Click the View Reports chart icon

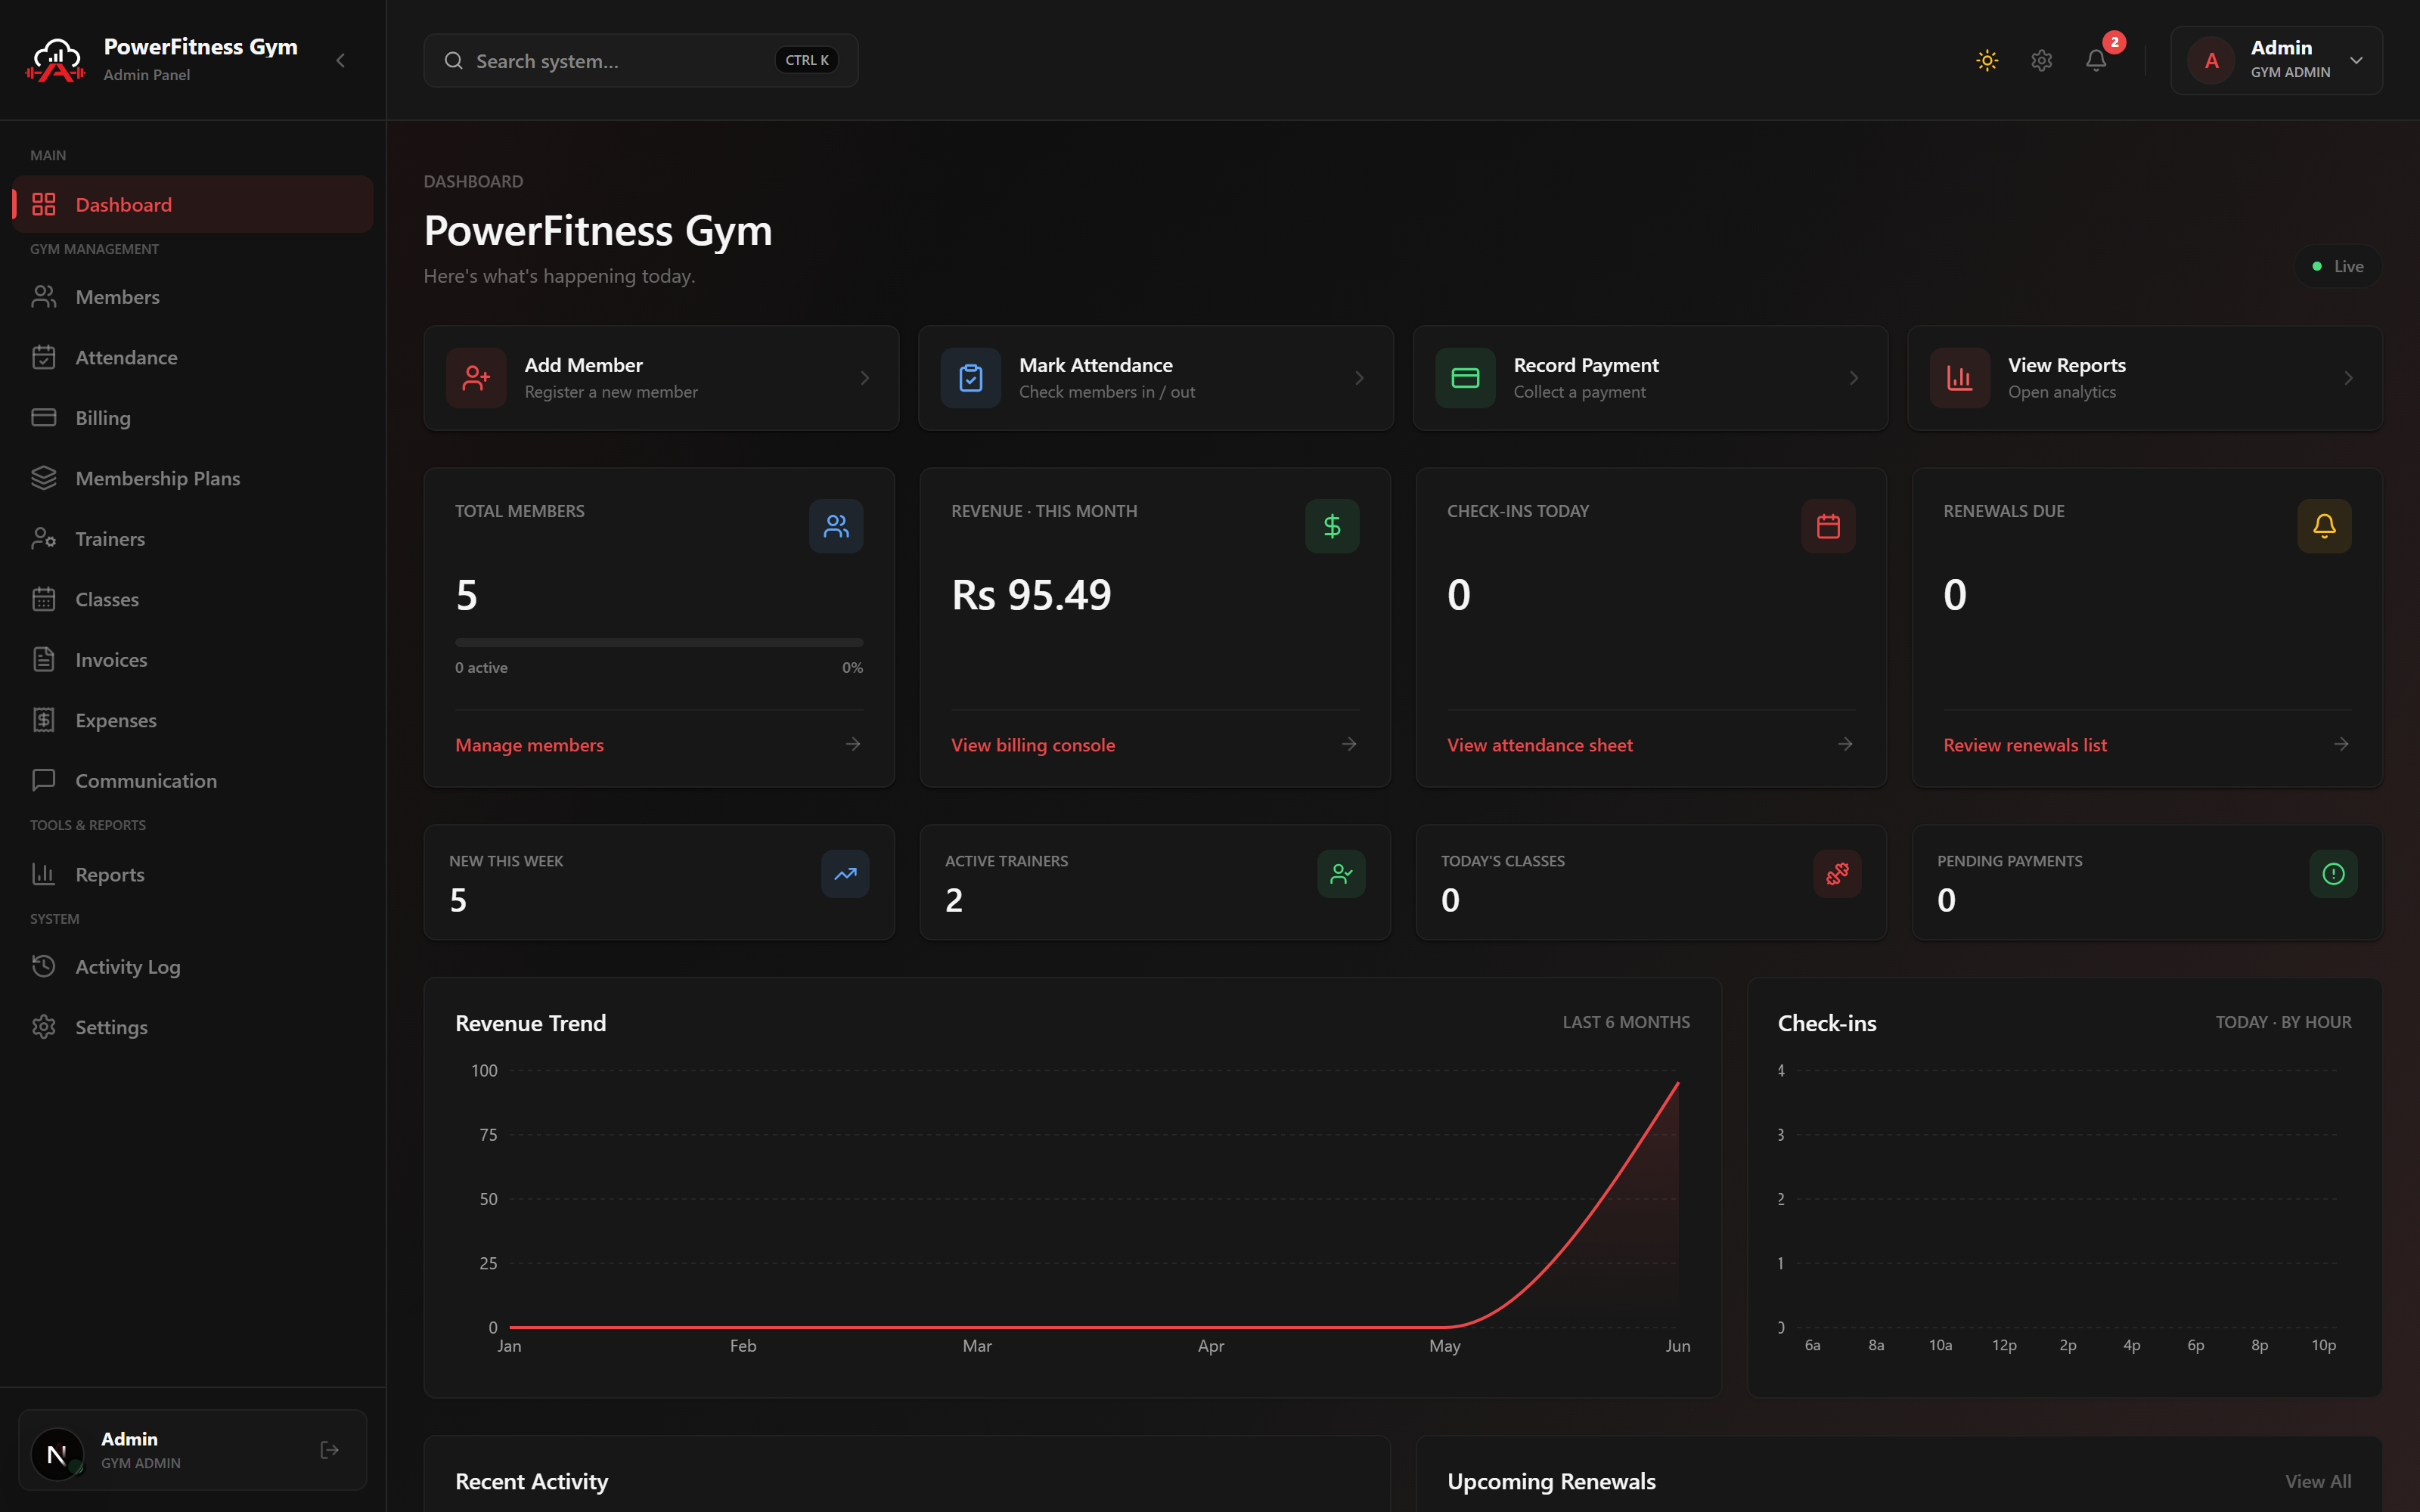(1959, 378)
